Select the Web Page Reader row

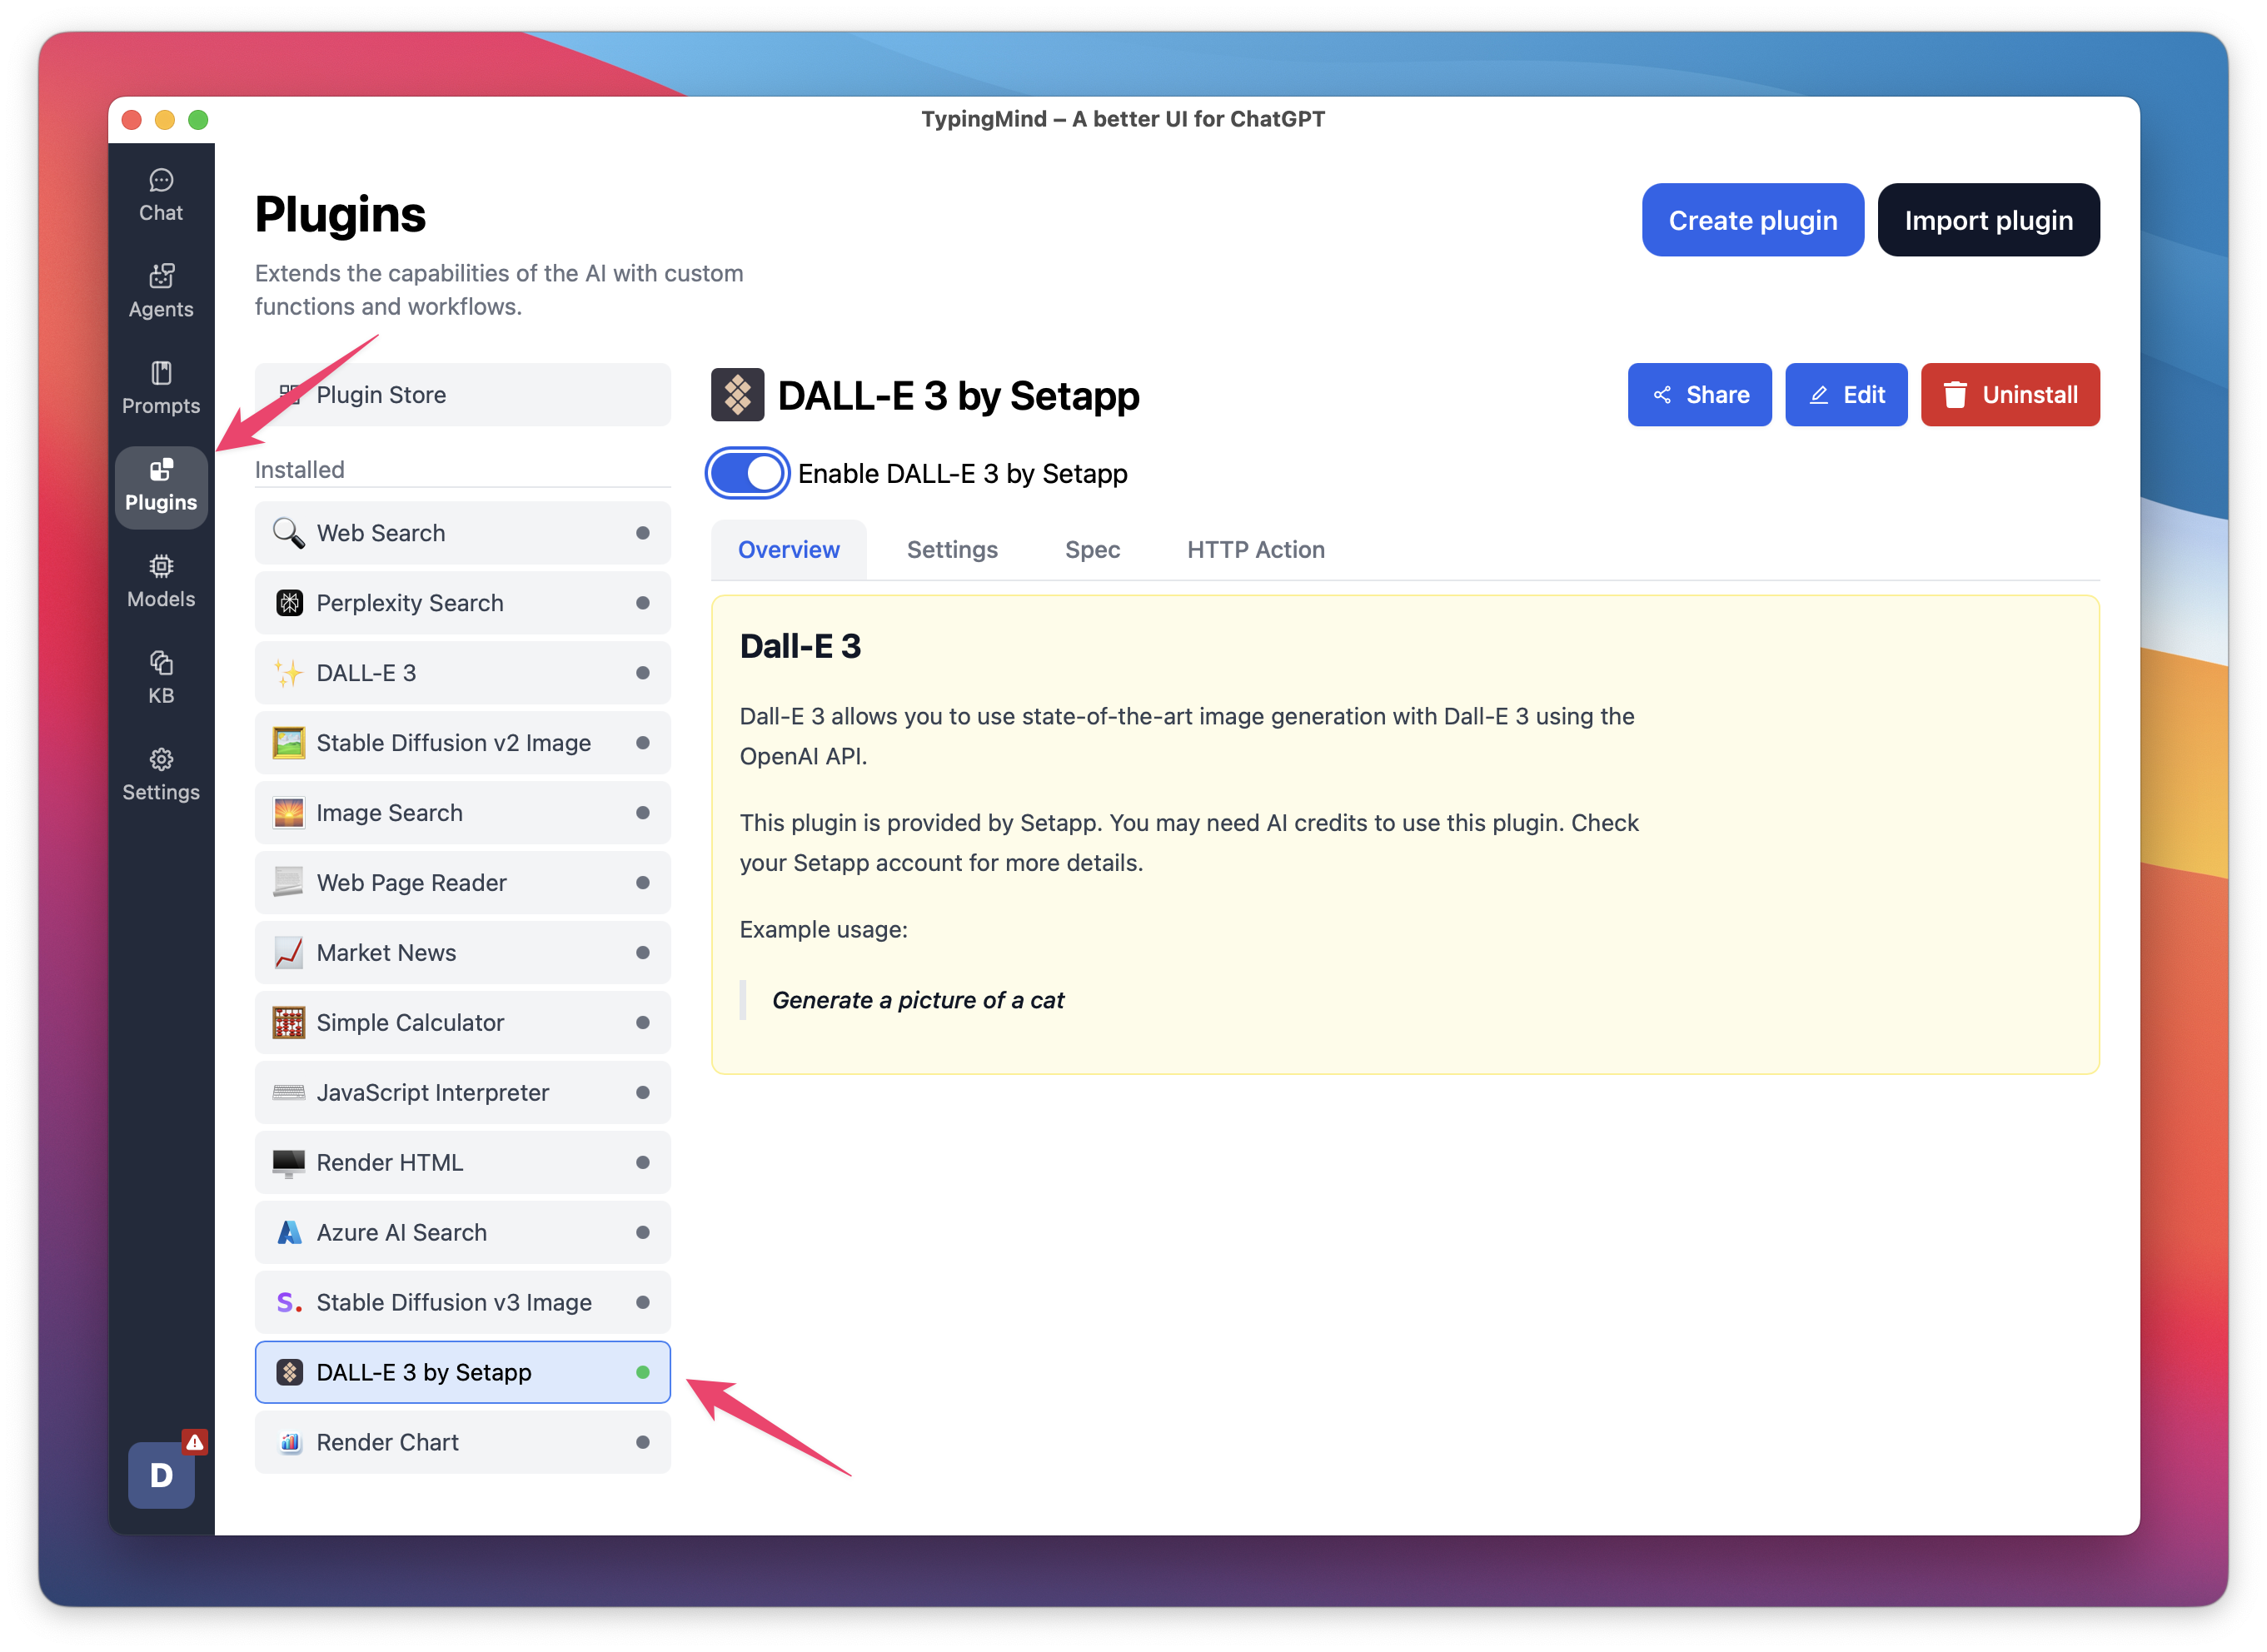462,883
